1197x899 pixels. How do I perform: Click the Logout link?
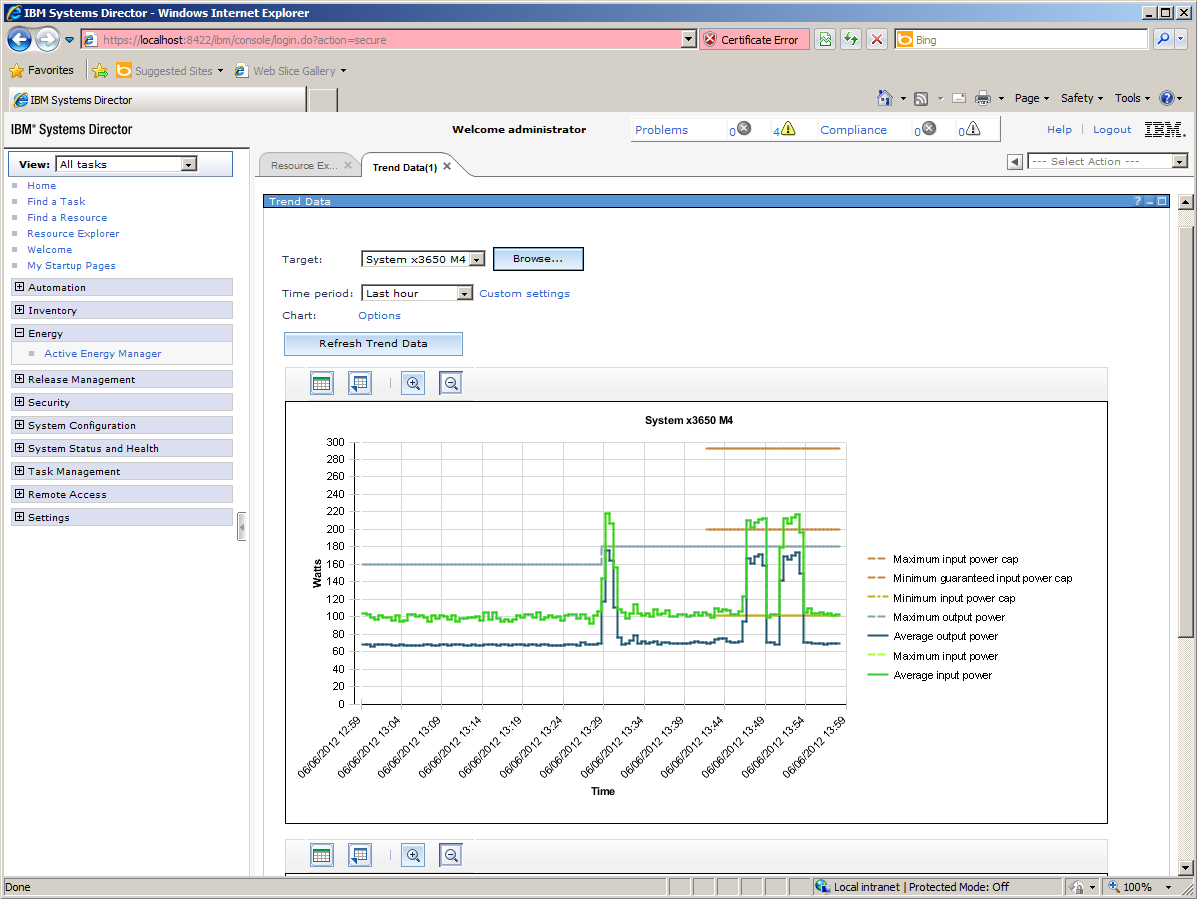pos(1112,130)
